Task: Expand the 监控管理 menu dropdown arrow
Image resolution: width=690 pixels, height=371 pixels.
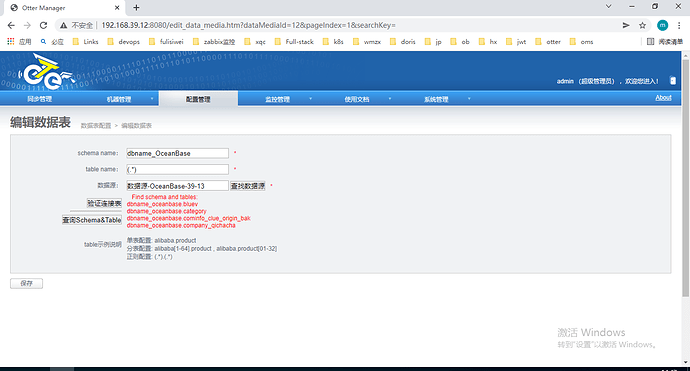Action: point(310,99)
